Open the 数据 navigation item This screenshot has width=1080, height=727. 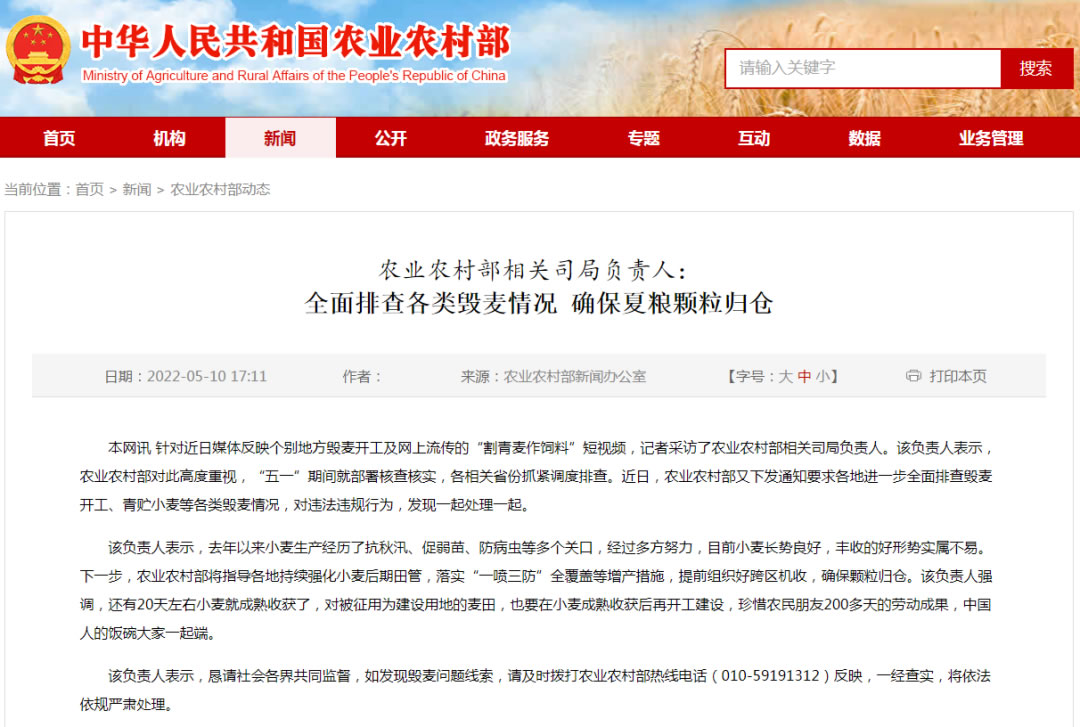(864, 138)
